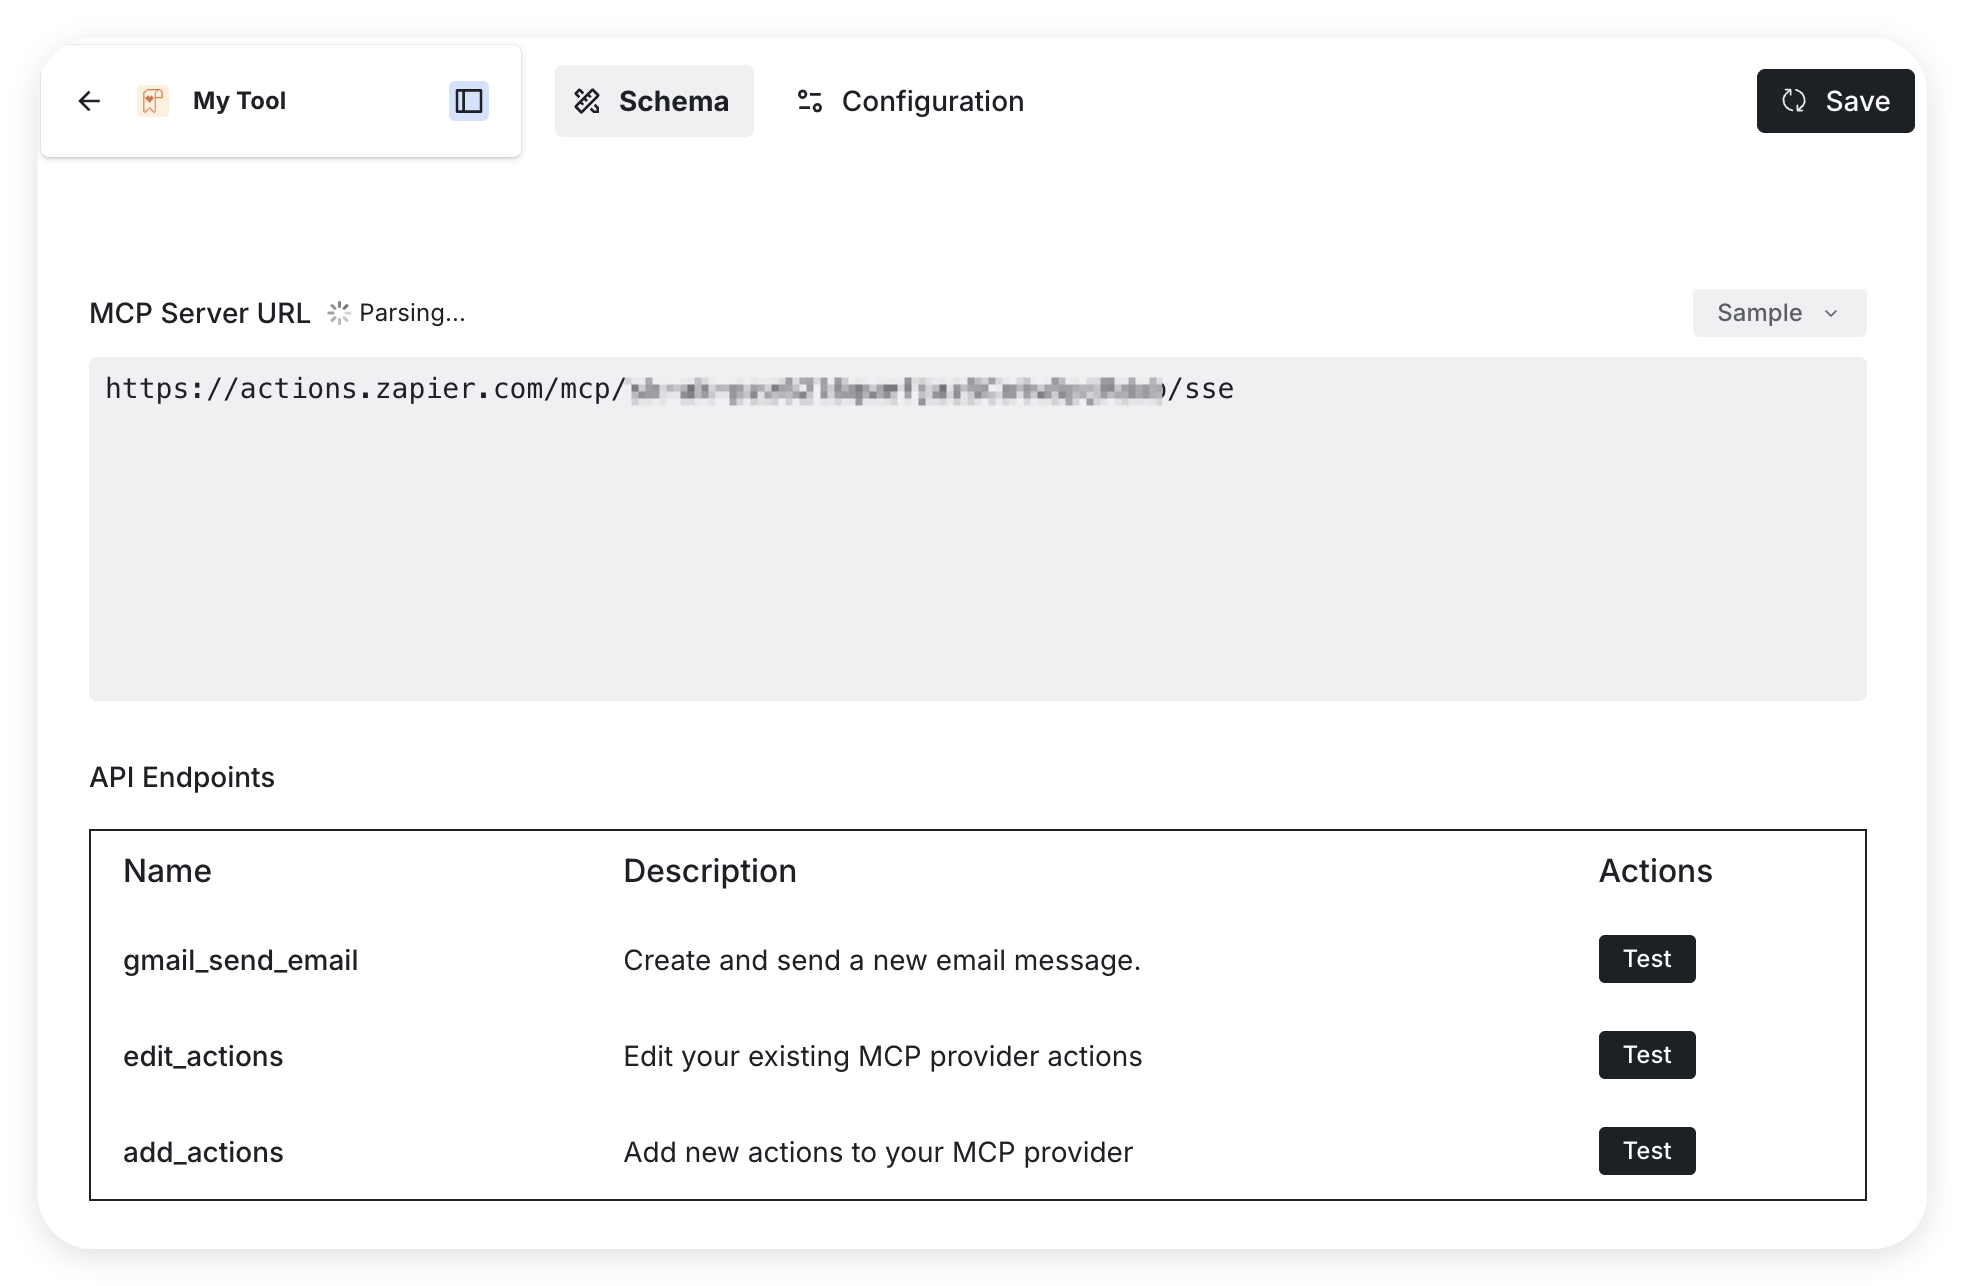The width and height of the screenshot is (1964, 1286).
Task: Test the edit_actions endpoint
Action: tap(1646, 1055)
